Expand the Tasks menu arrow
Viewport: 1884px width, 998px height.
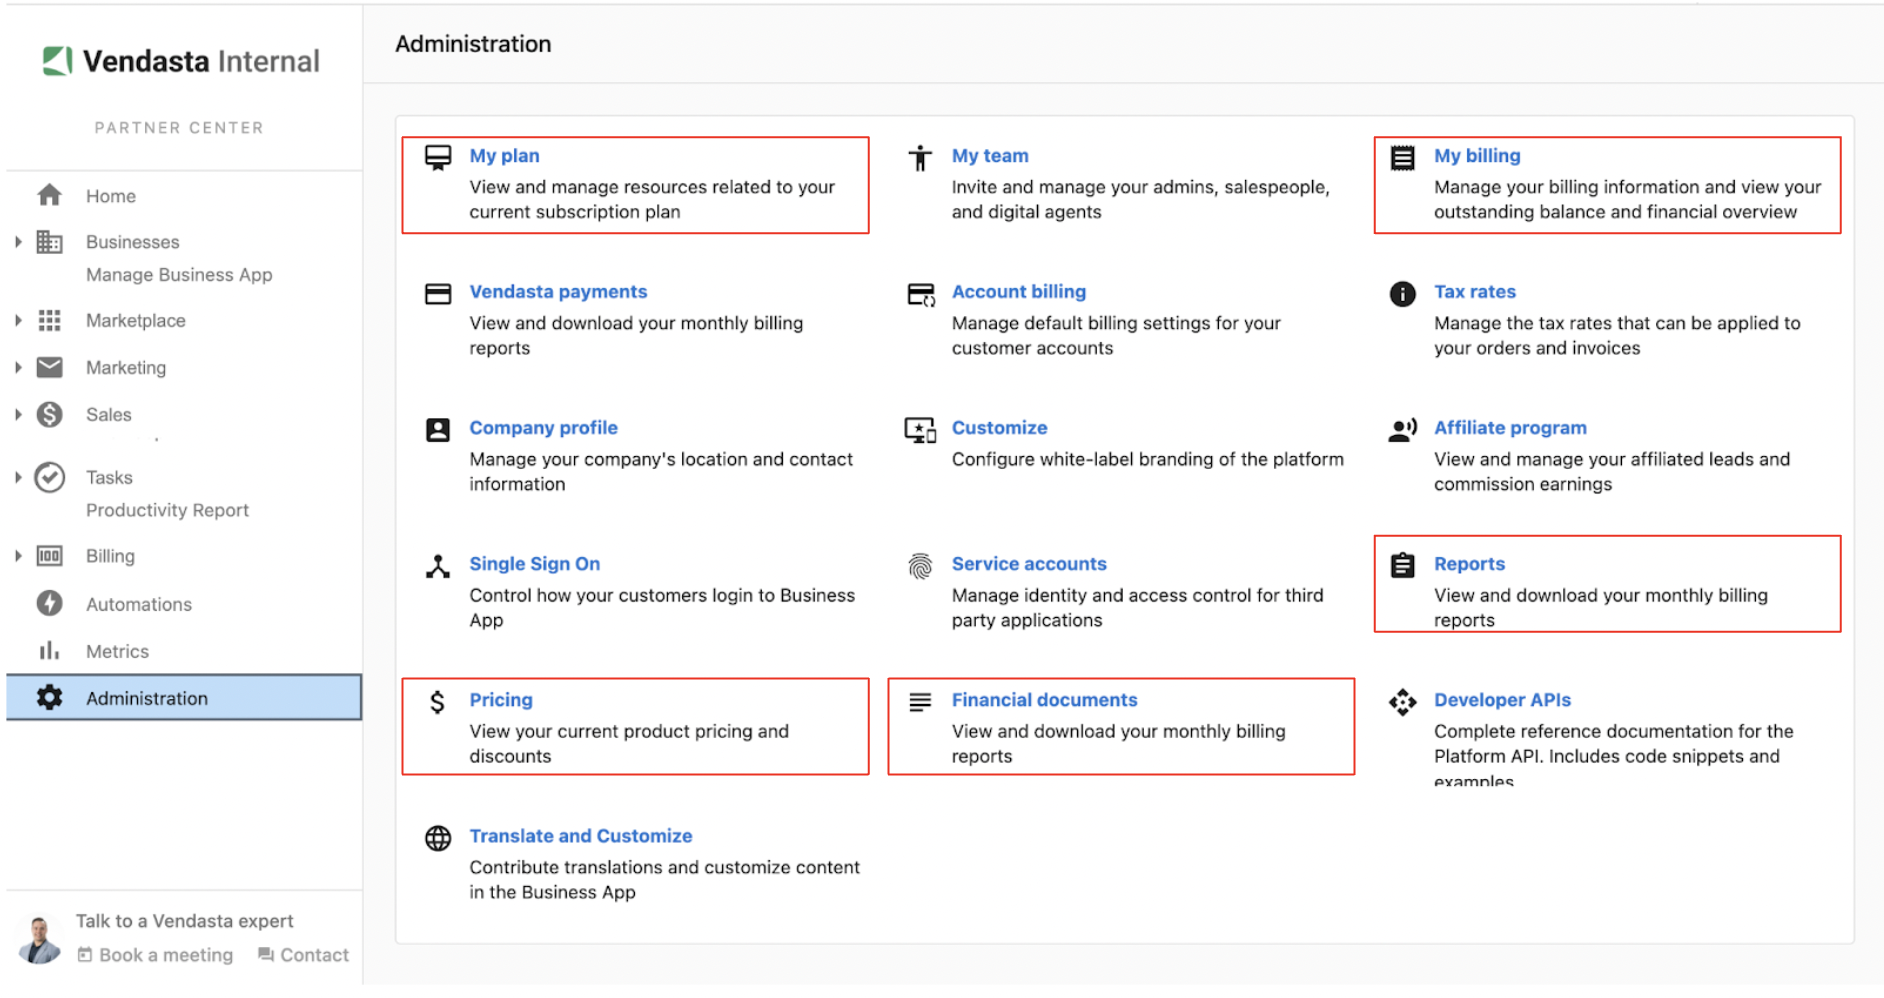(x=18, y=477)
